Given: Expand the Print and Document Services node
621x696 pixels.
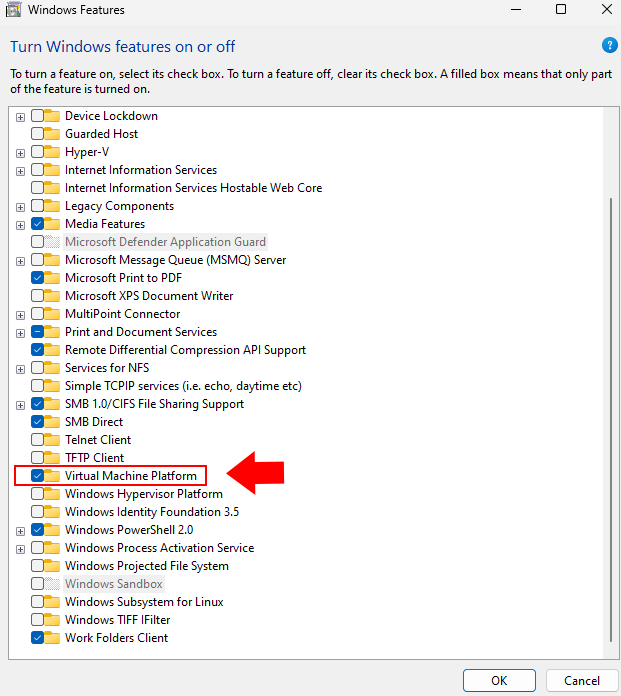Looking at the screenshot, I should [x=20, y=333].
